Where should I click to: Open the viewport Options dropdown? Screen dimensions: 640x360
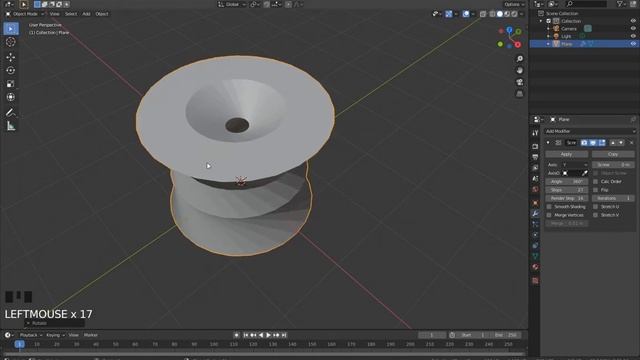pos(514,4)
